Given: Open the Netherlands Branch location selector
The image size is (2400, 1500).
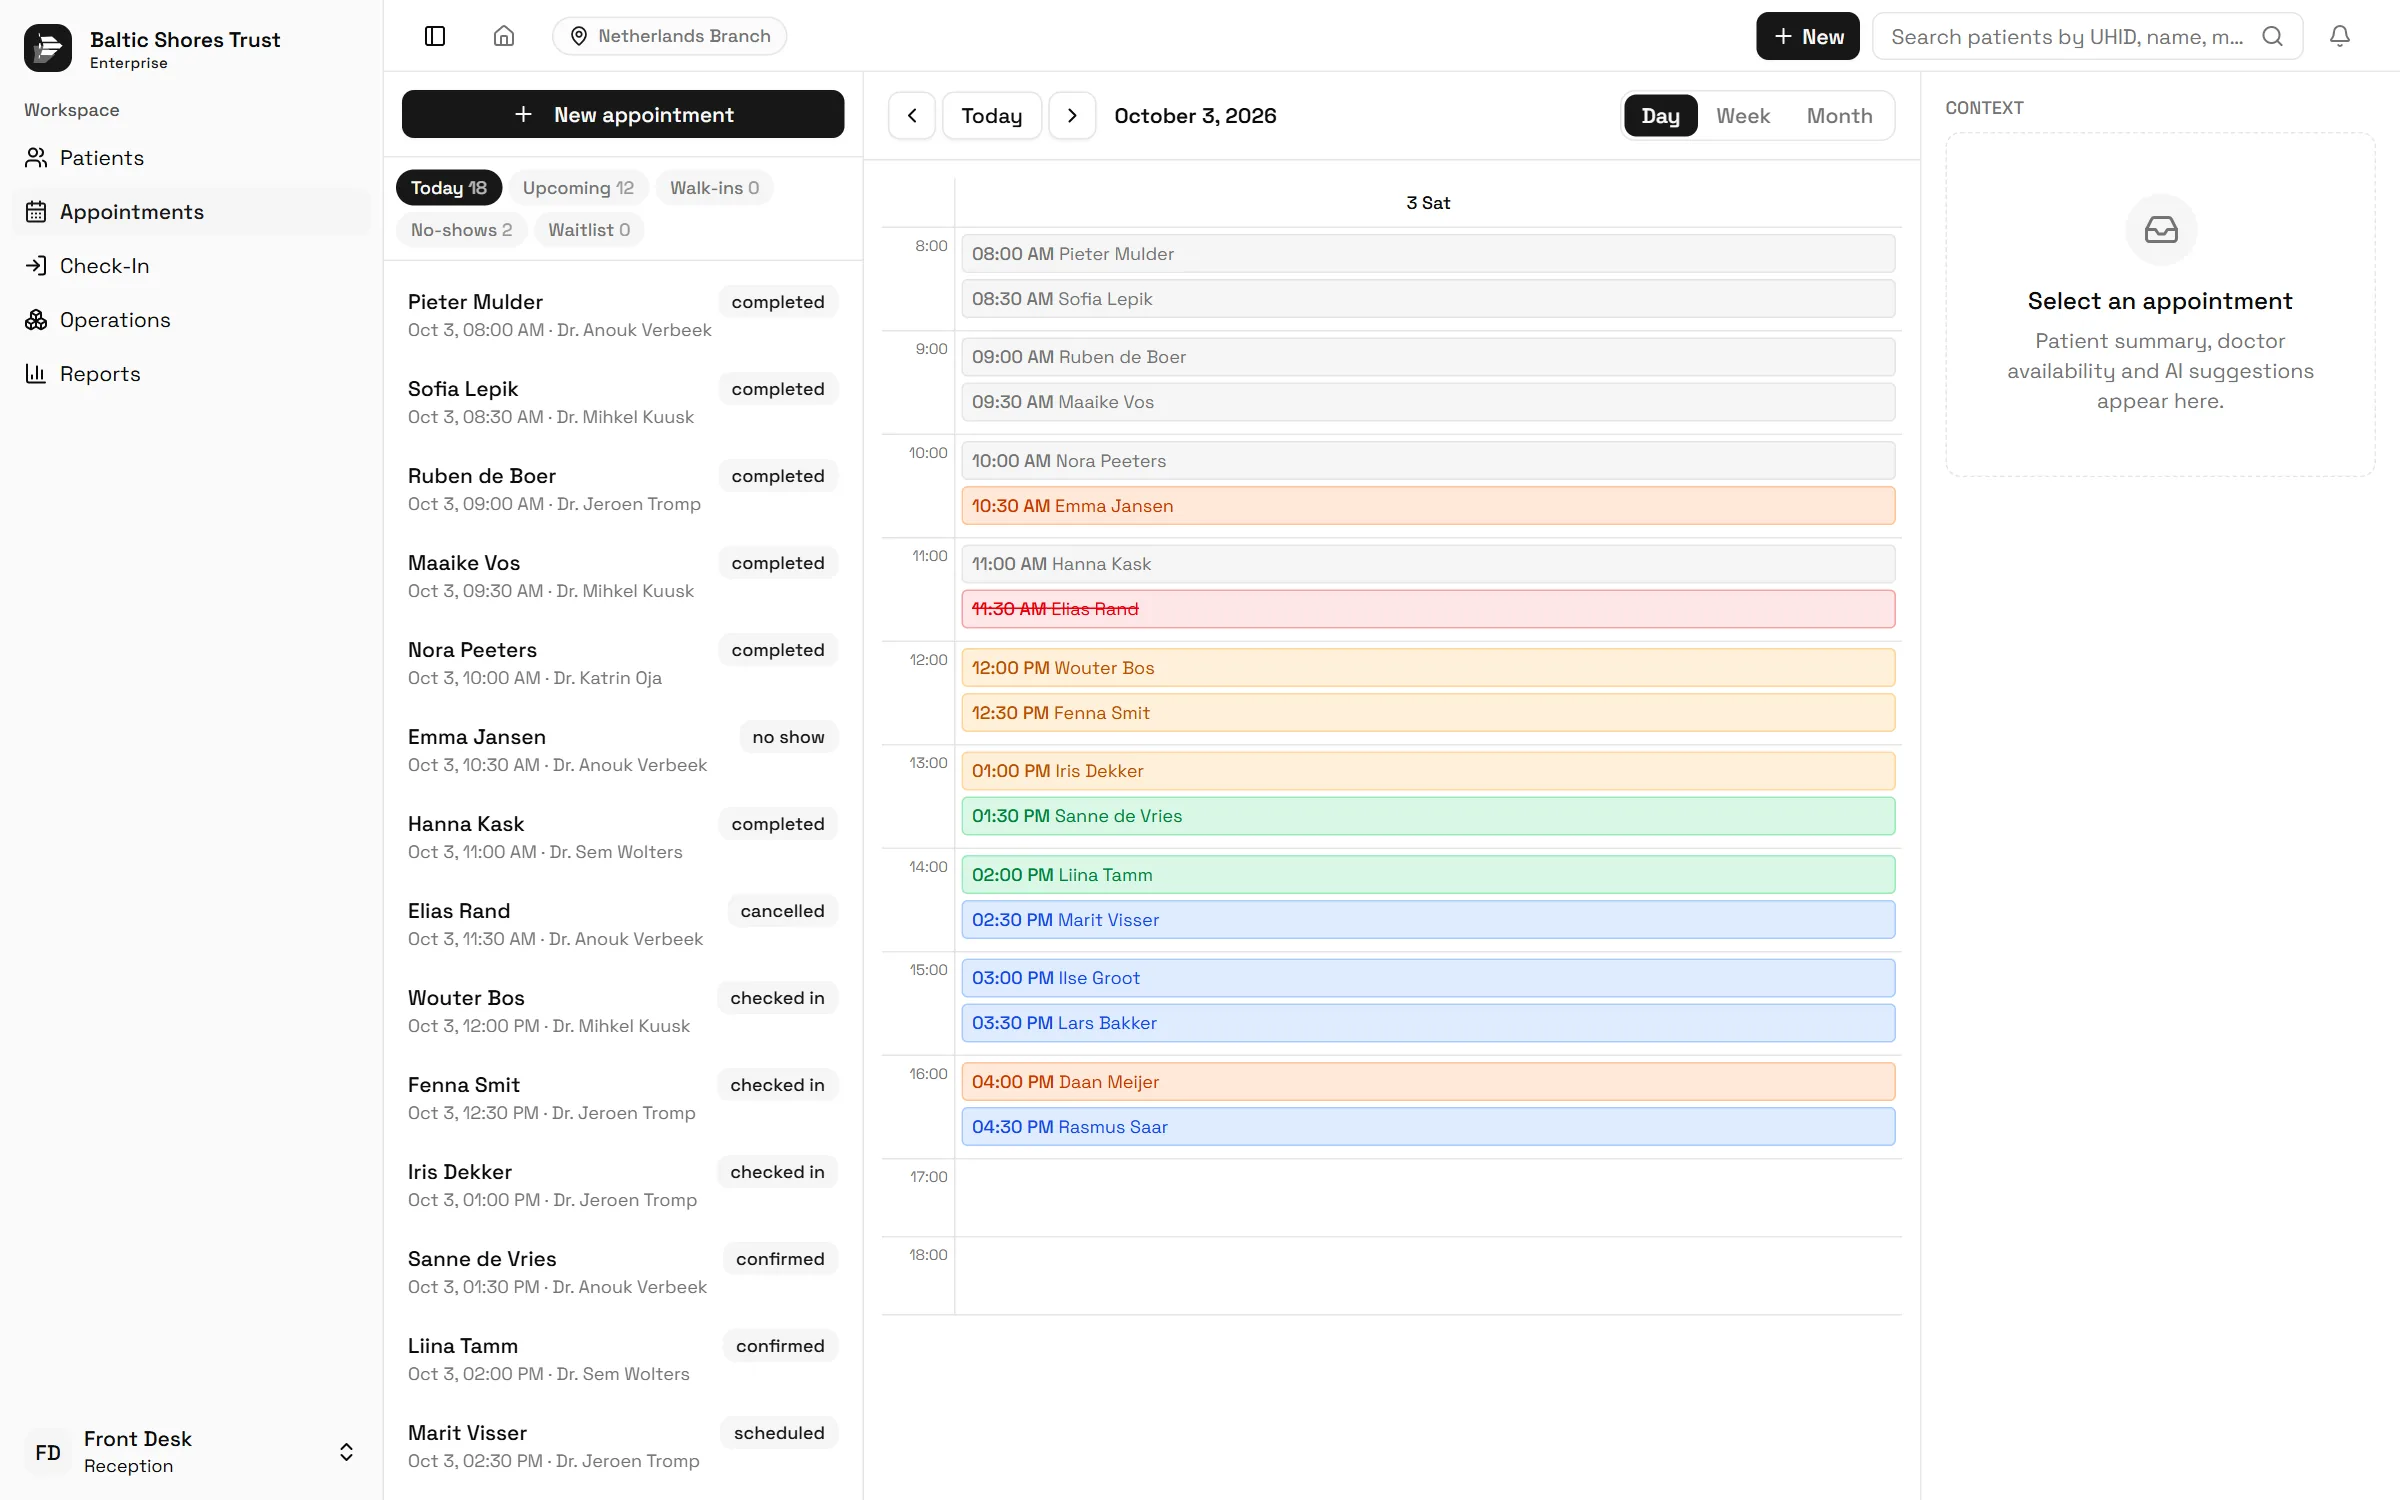Looking at the screenshot, I should 670,36.
